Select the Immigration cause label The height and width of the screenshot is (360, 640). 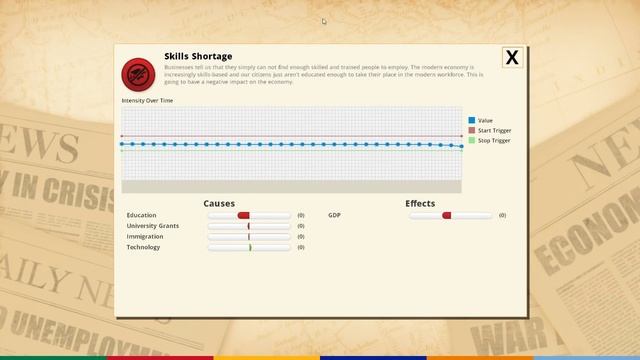click(145, 236)
